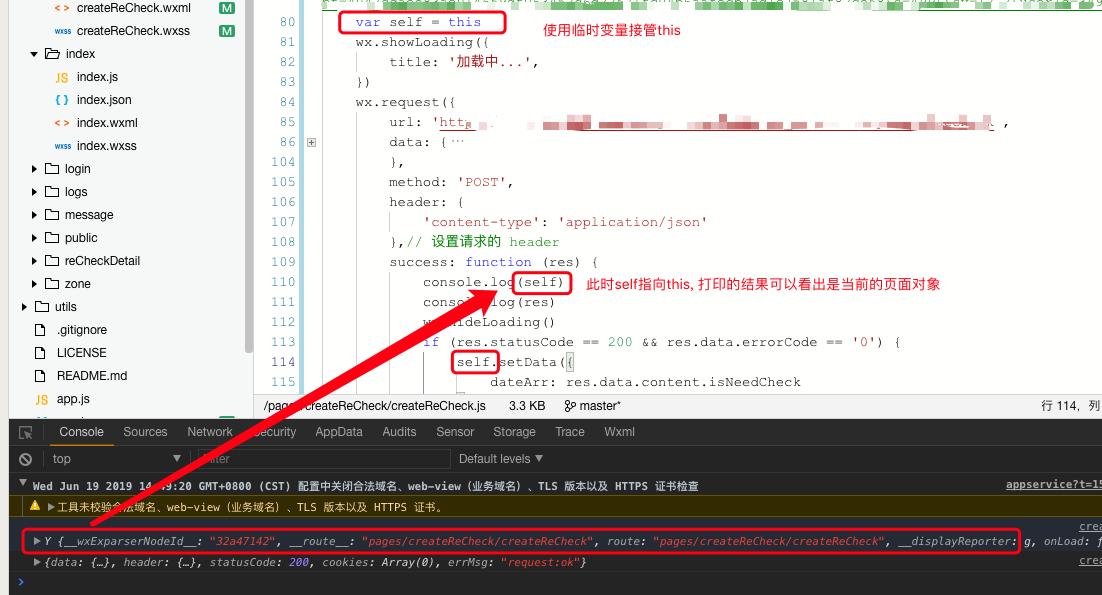Open the createReCheck.wxml file
The width and height of the screenshot is (1102, 595).
point(134,8)
